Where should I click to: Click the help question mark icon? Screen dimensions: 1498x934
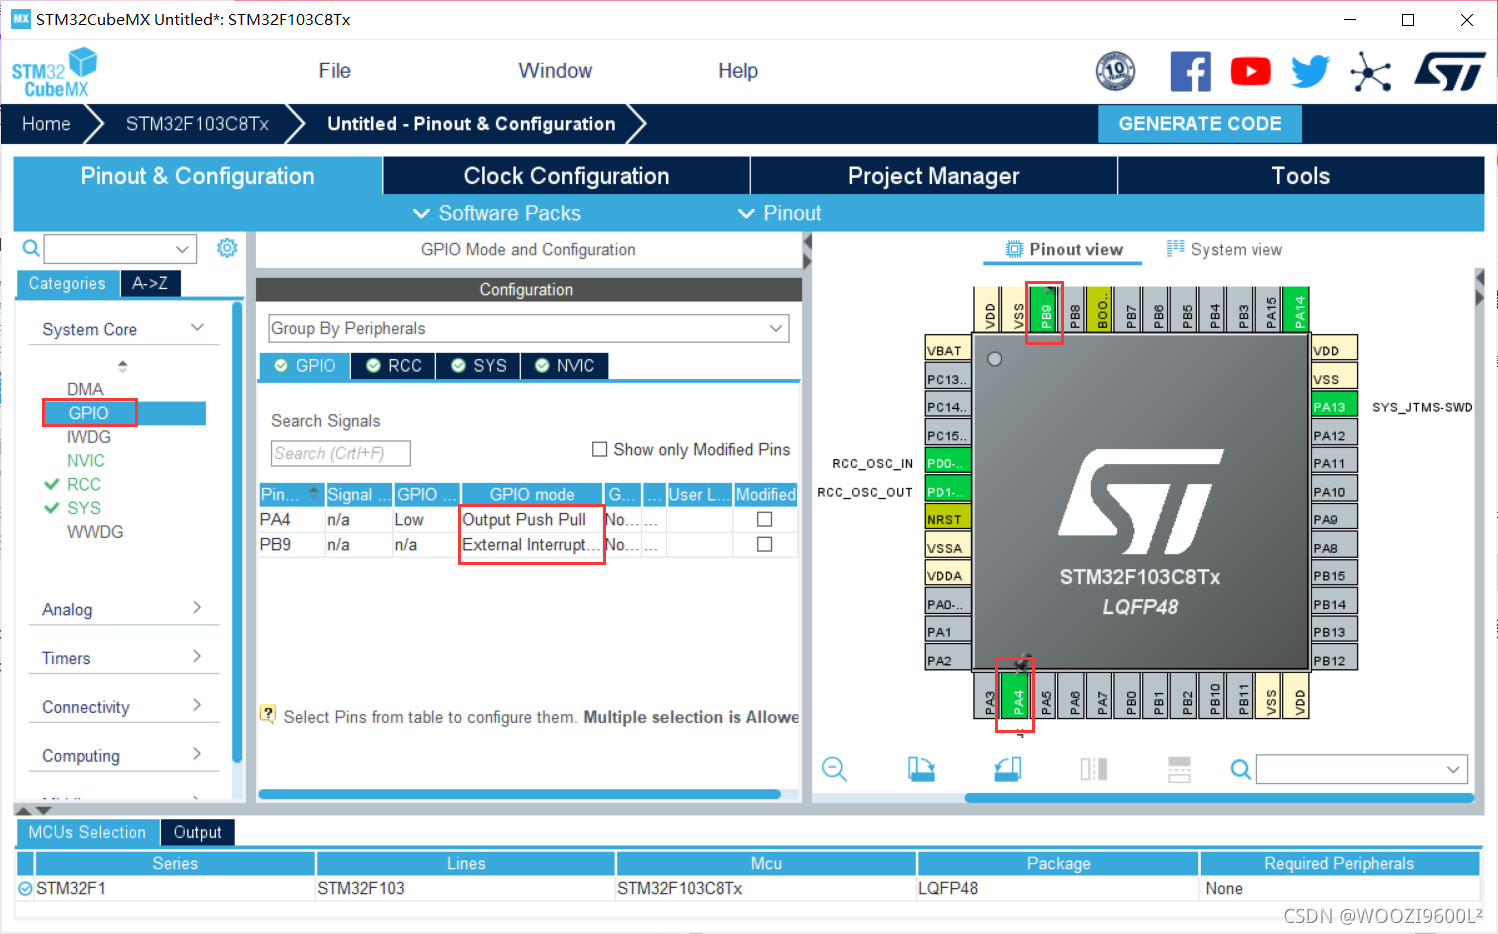click(x=268, y=714)
